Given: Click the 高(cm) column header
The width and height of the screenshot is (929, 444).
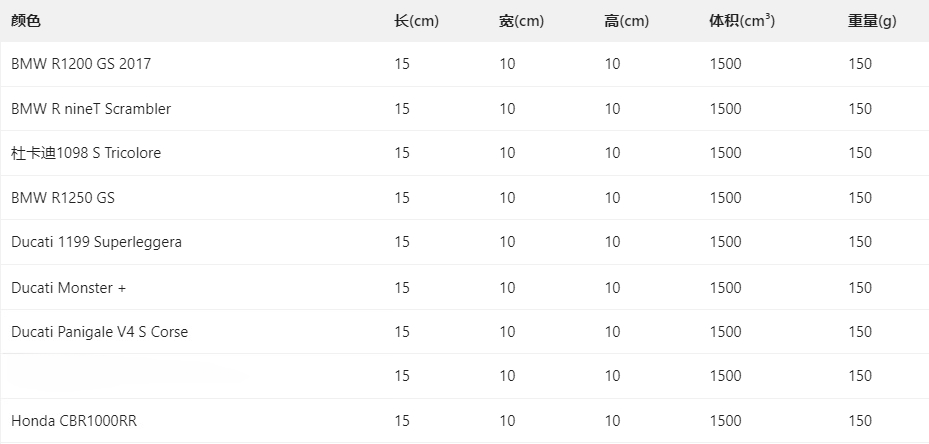Looking at the screenshot, I should point(626,21).
